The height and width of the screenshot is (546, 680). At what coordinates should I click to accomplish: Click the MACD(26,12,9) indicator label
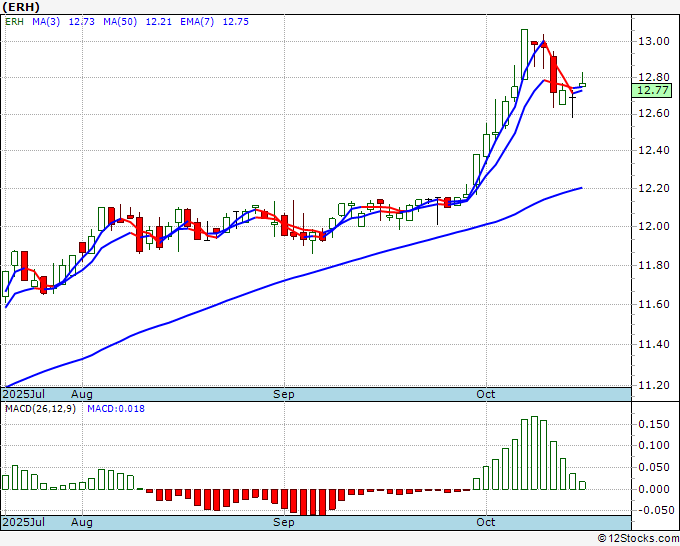coord(40,409)
